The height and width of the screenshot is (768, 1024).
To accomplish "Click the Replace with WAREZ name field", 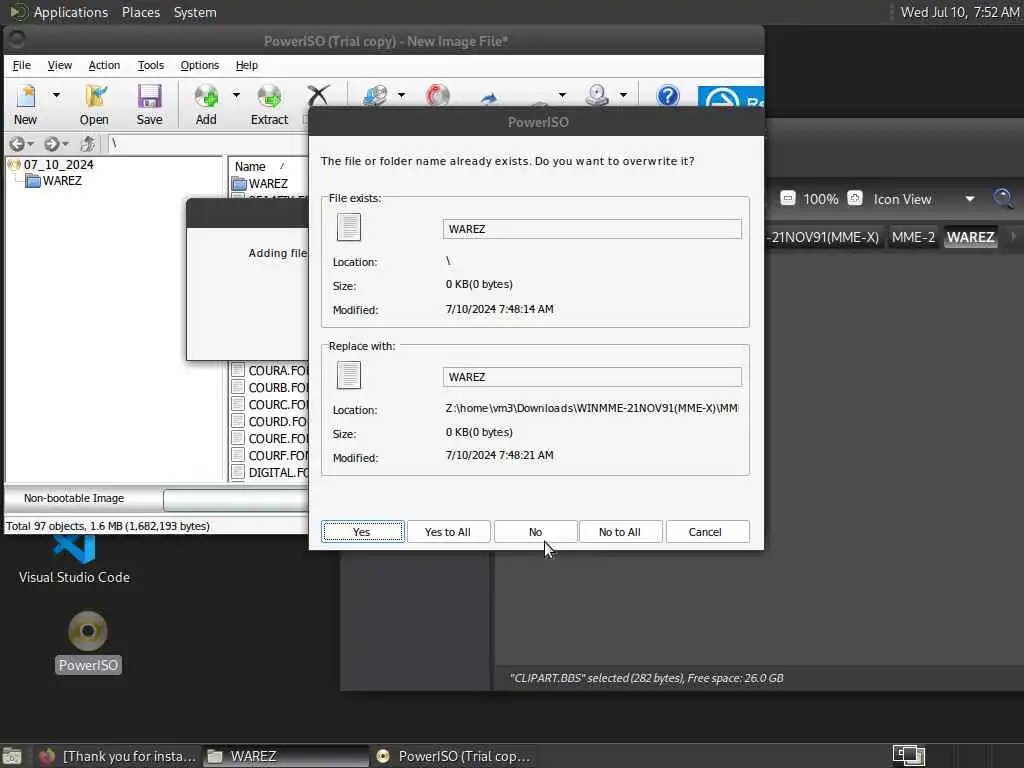I will [592, 377].
